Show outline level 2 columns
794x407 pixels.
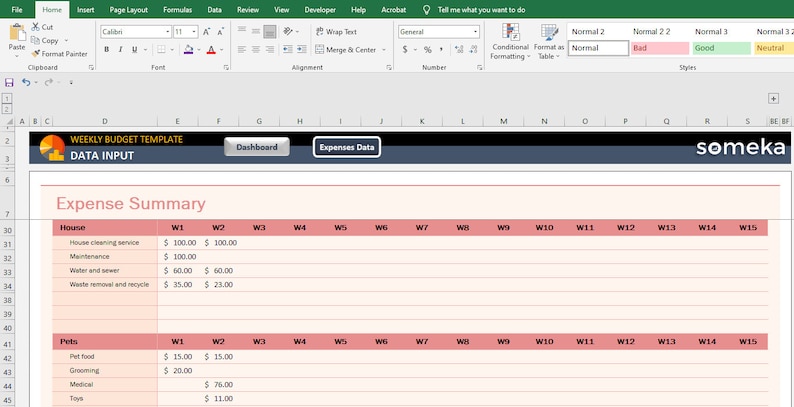[x=8, y=109]
